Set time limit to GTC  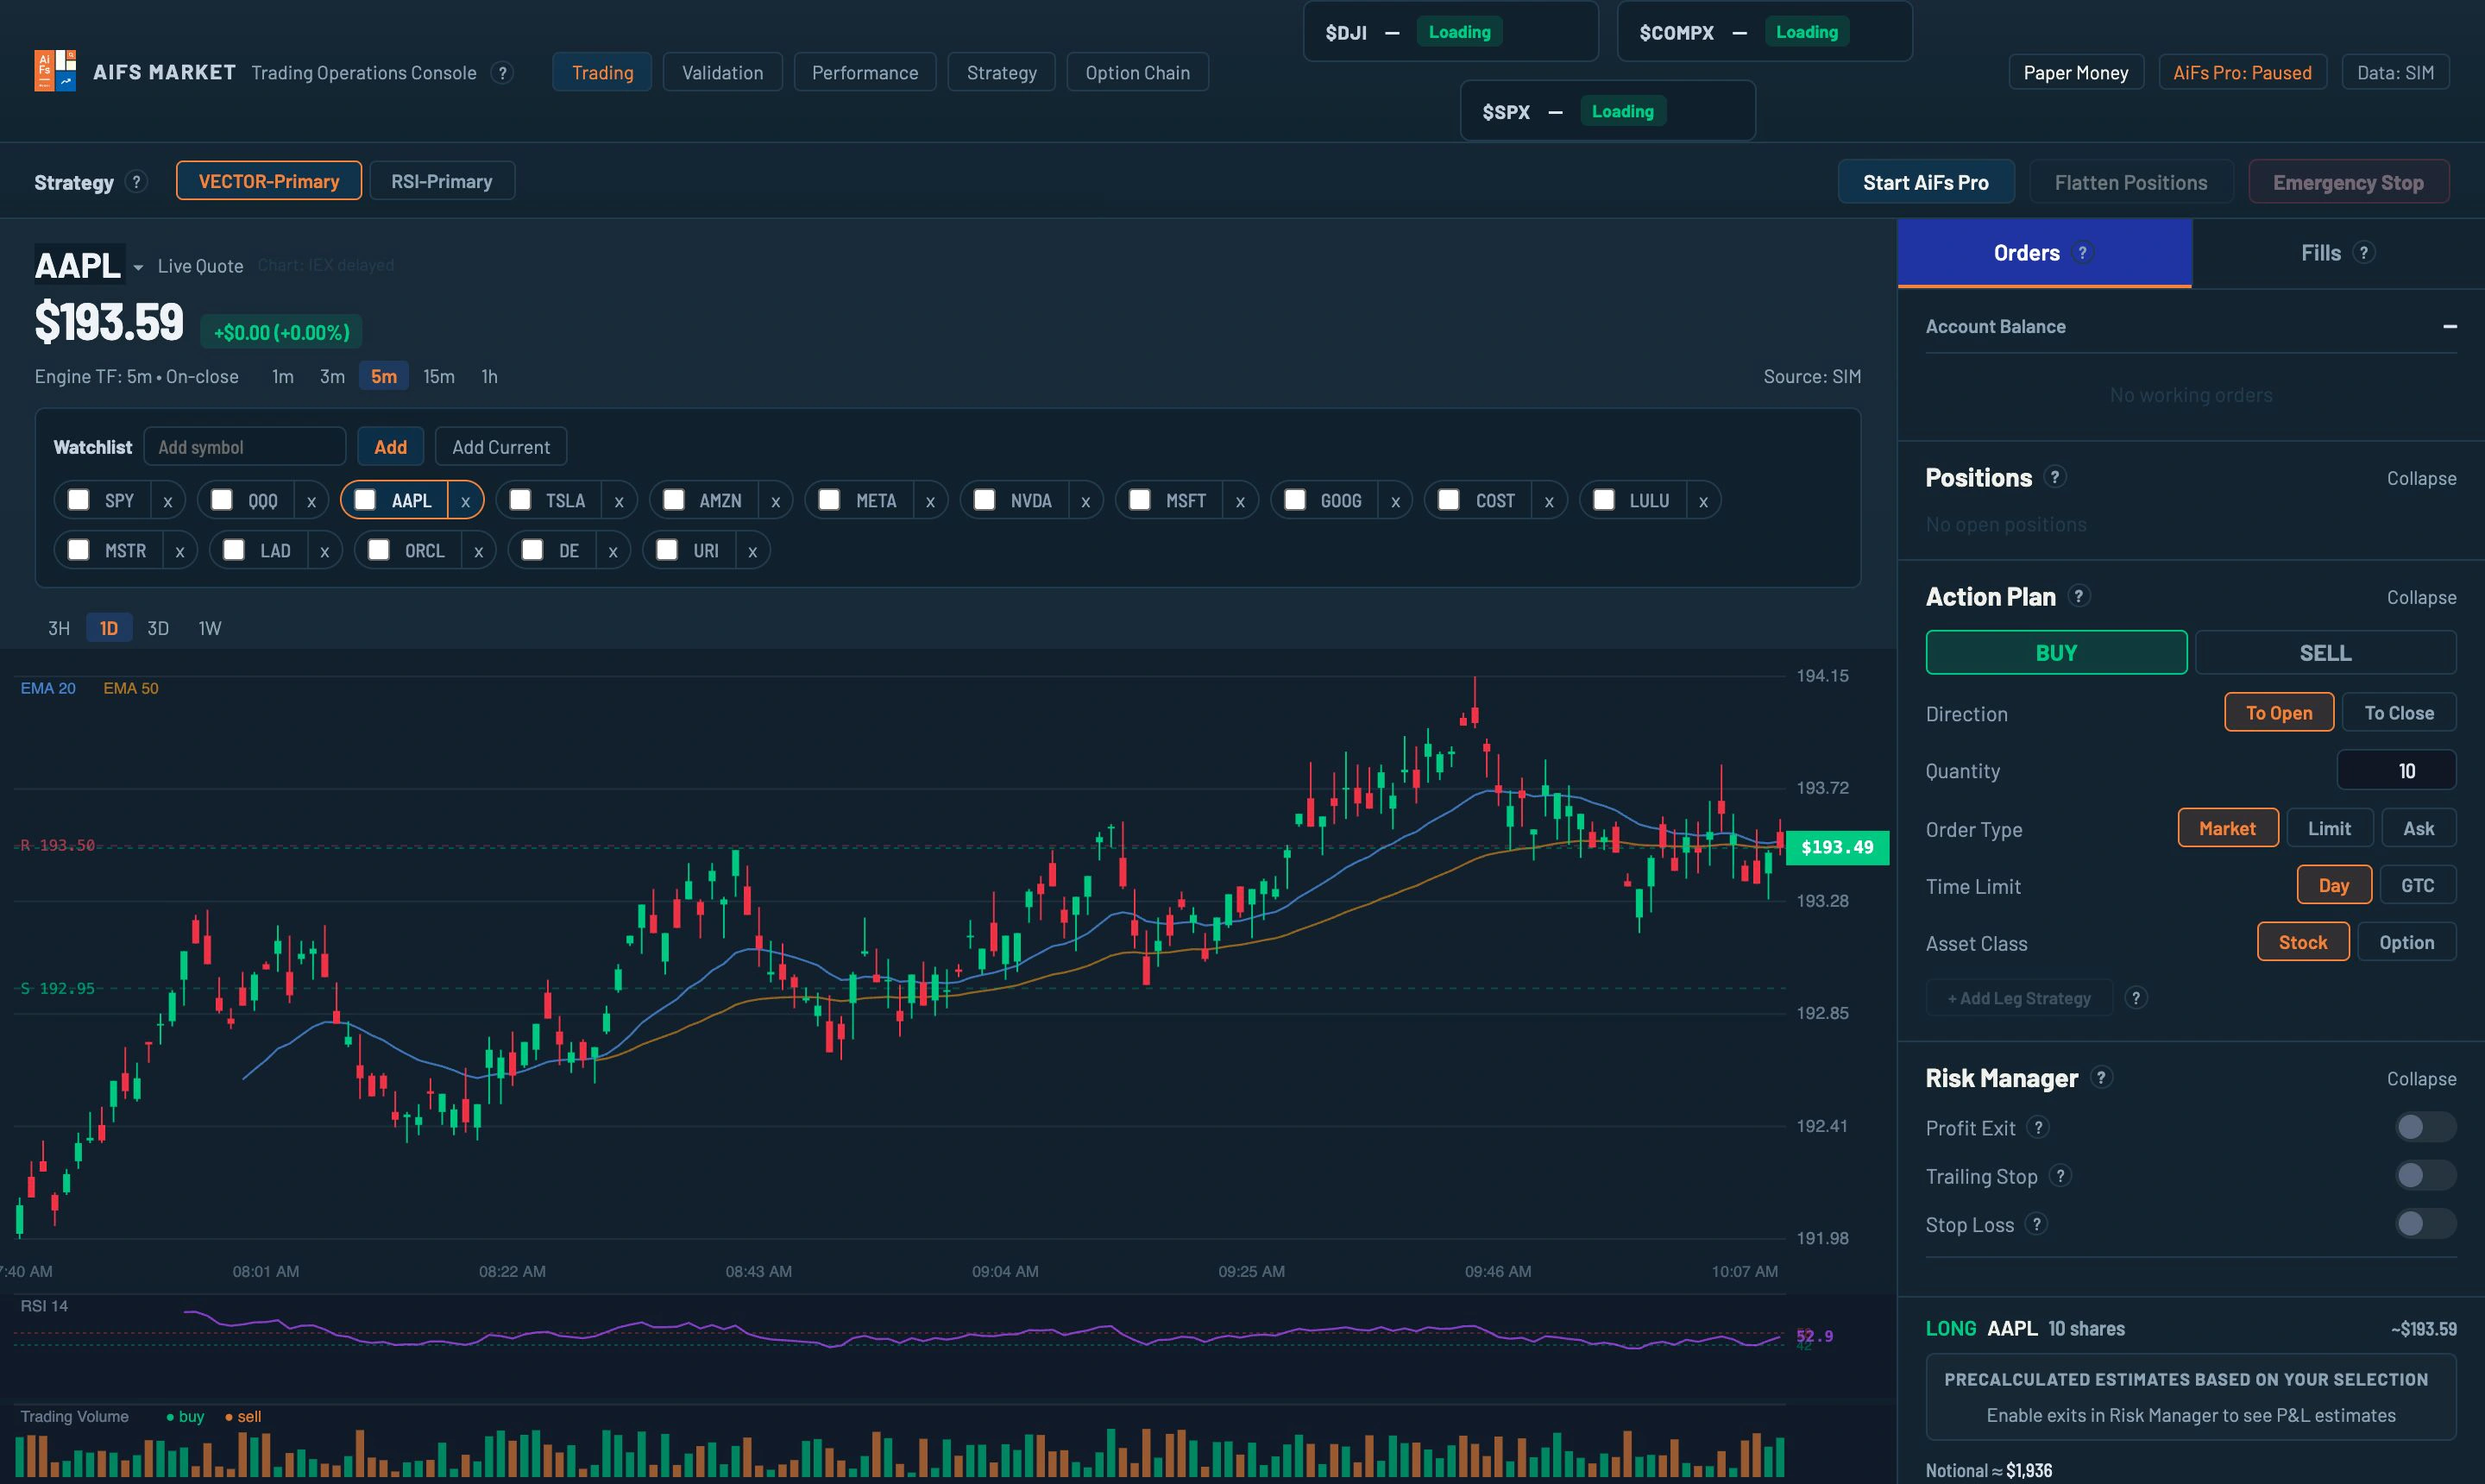[2417, 885]
